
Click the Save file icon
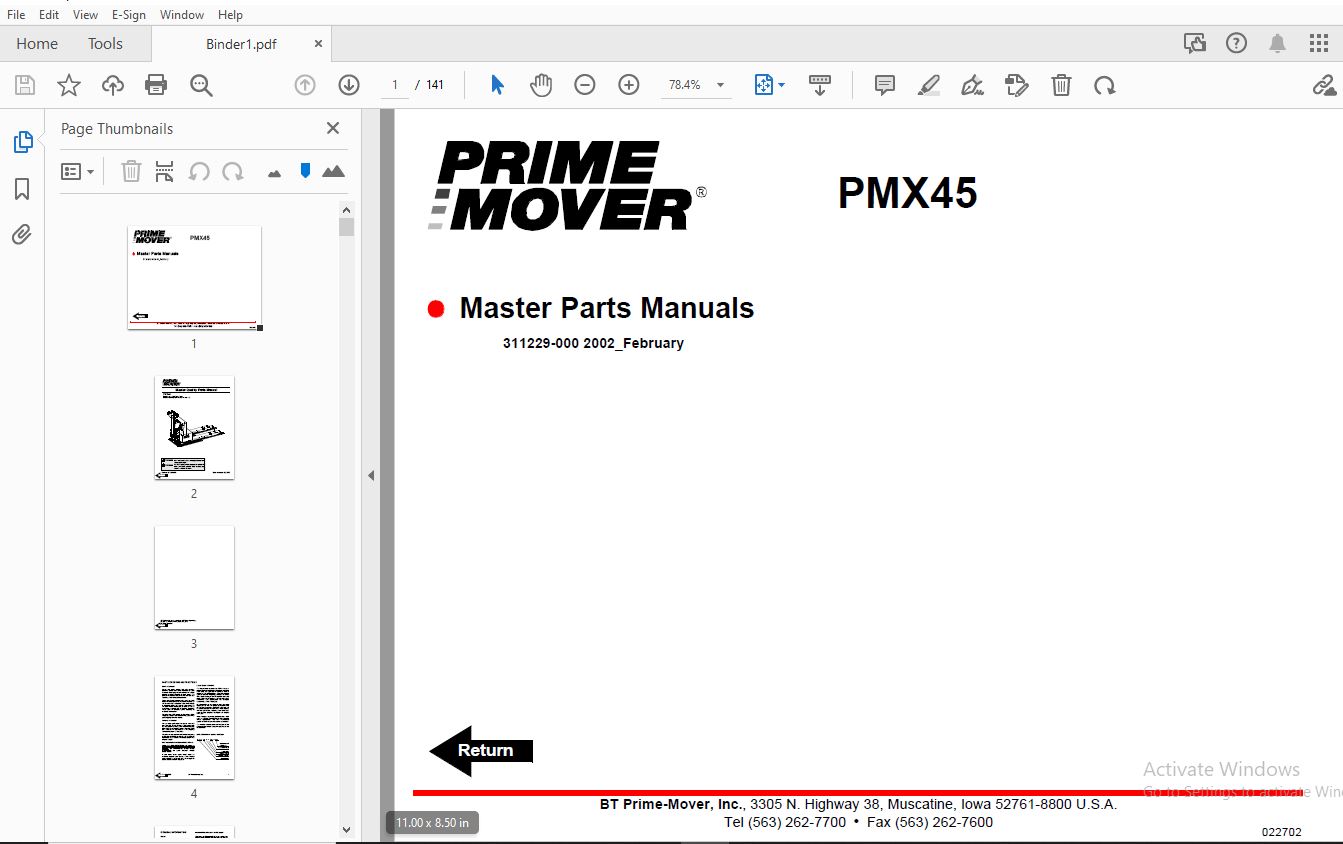24,86
